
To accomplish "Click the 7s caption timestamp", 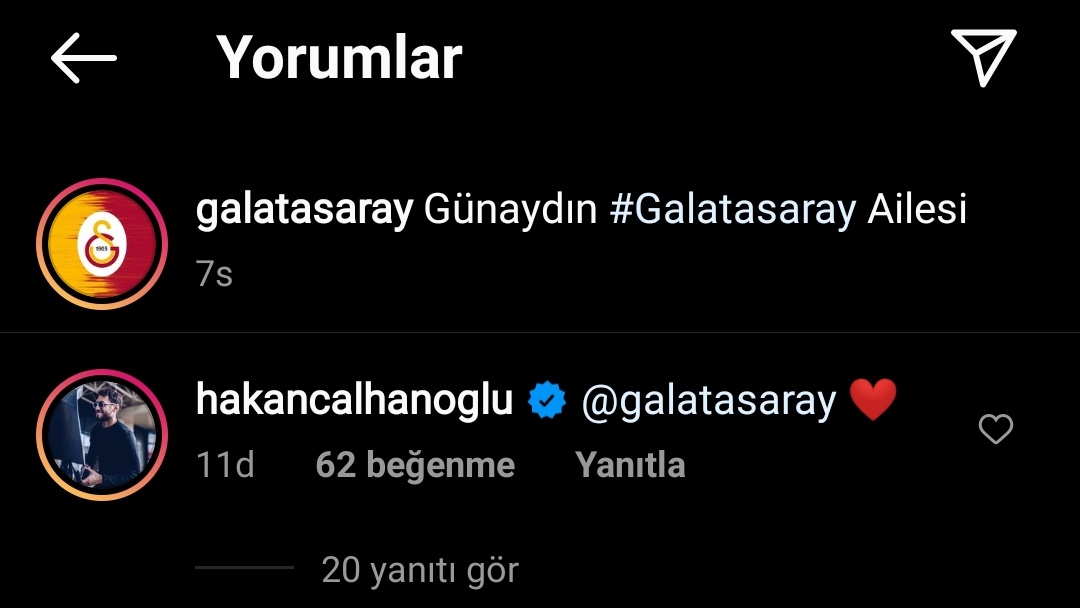I will click(x=214, y=274).
